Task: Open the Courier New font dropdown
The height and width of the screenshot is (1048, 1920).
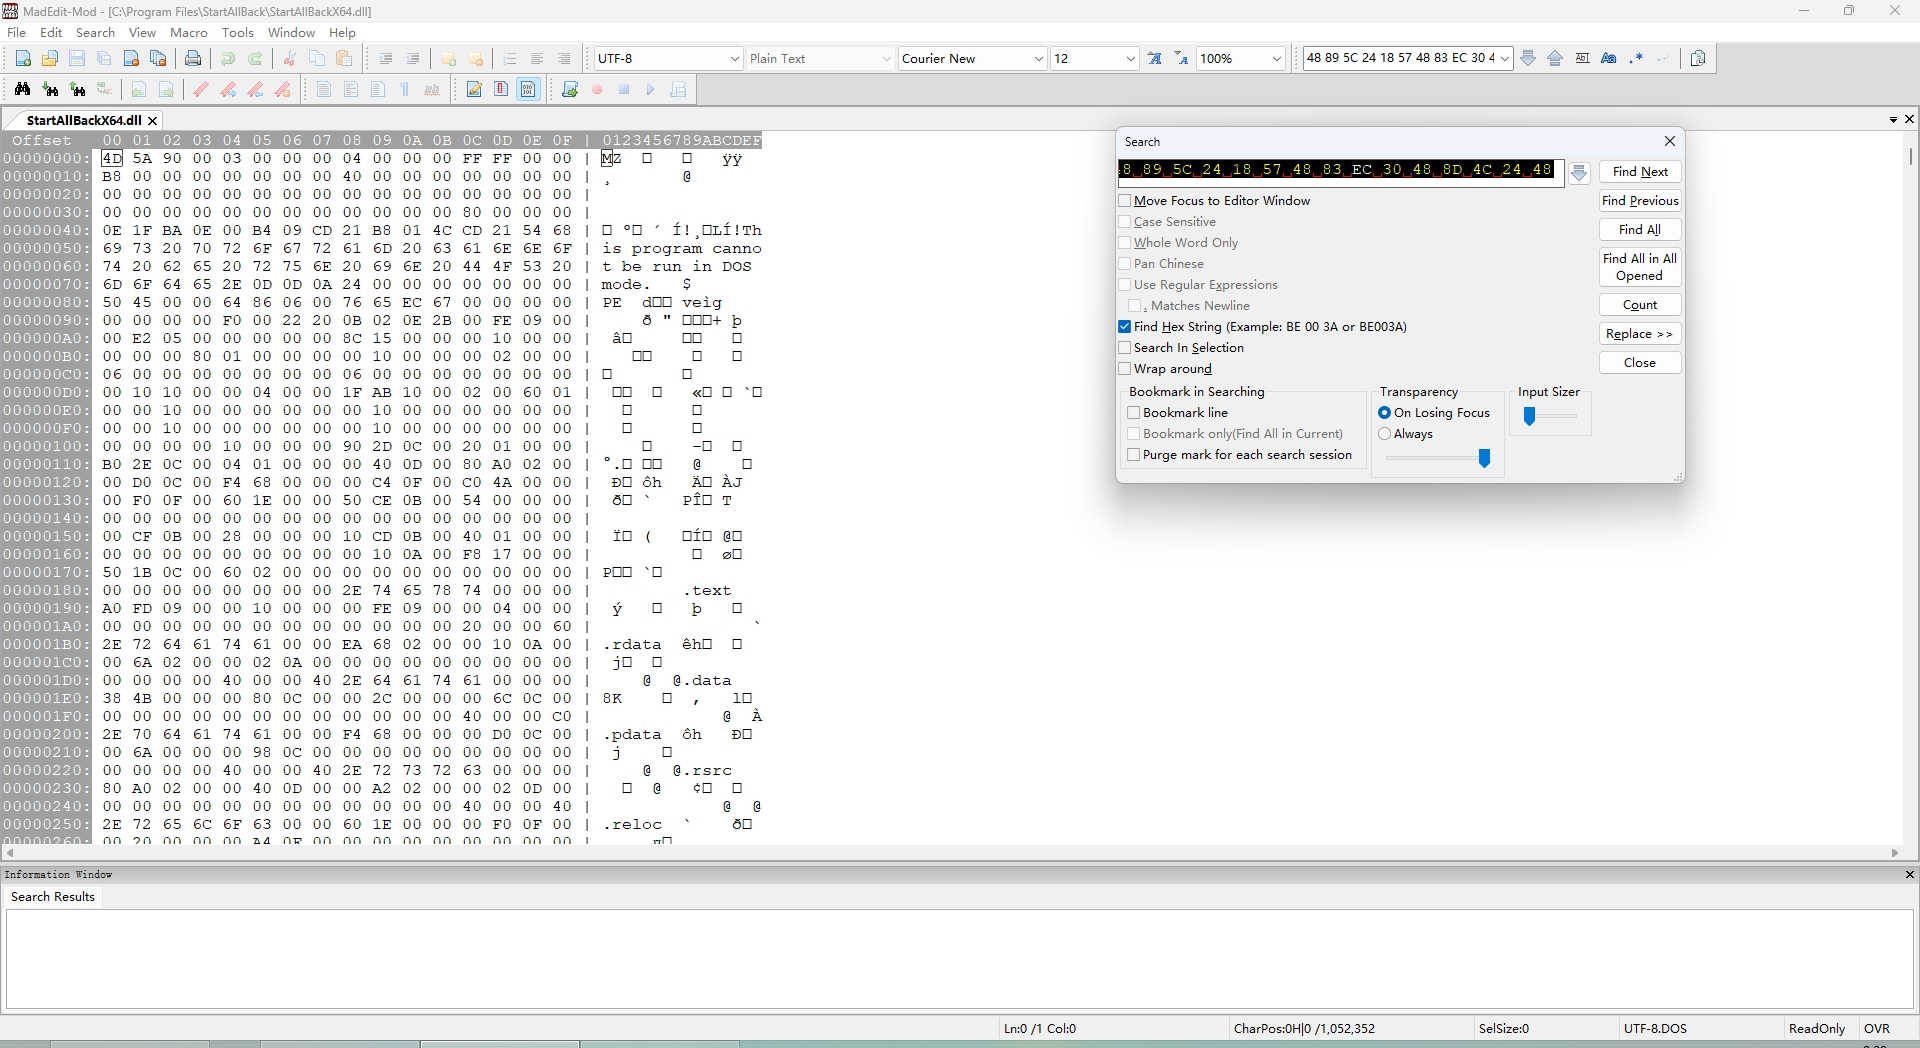Action: (x=1038, y=59)
